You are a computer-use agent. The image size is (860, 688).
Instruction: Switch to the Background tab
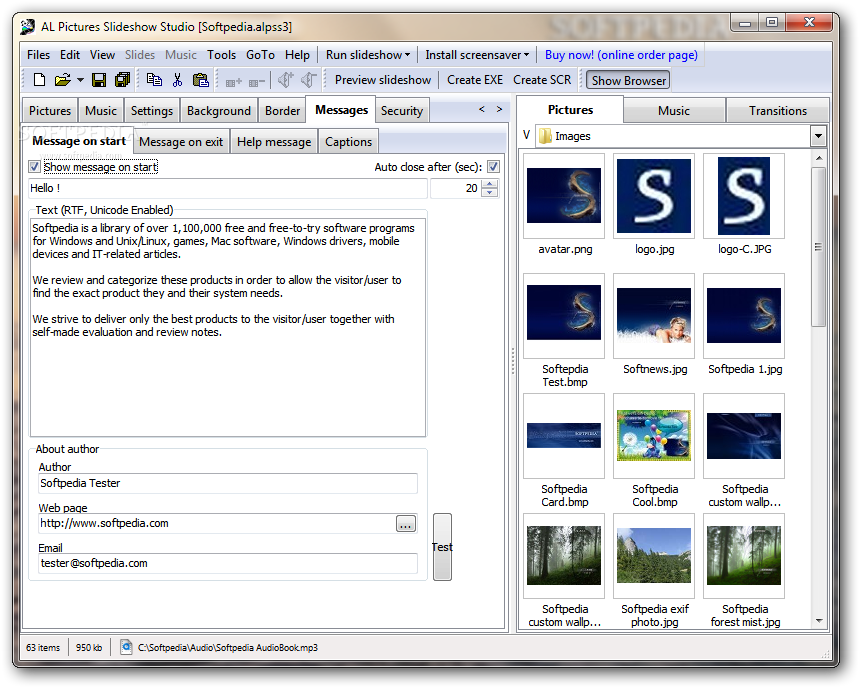coord(219,111)
